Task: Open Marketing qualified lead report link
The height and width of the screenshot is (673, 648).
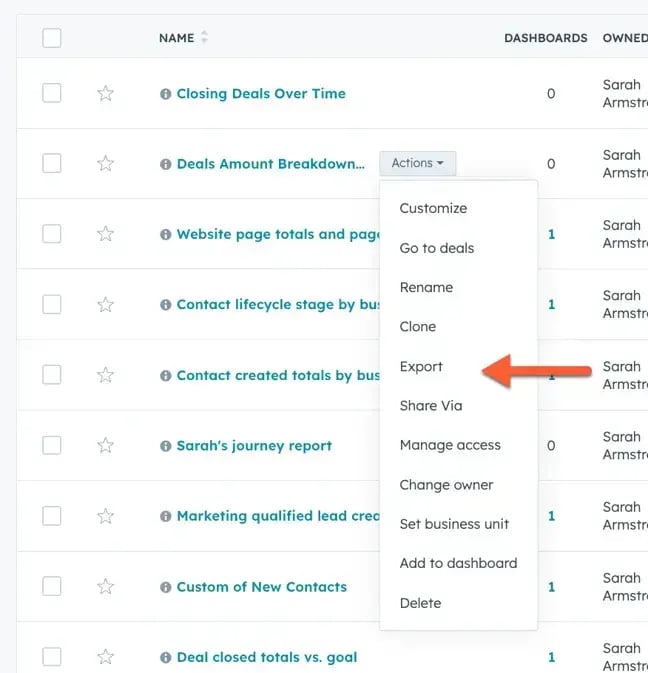Action: pos(278,516)
